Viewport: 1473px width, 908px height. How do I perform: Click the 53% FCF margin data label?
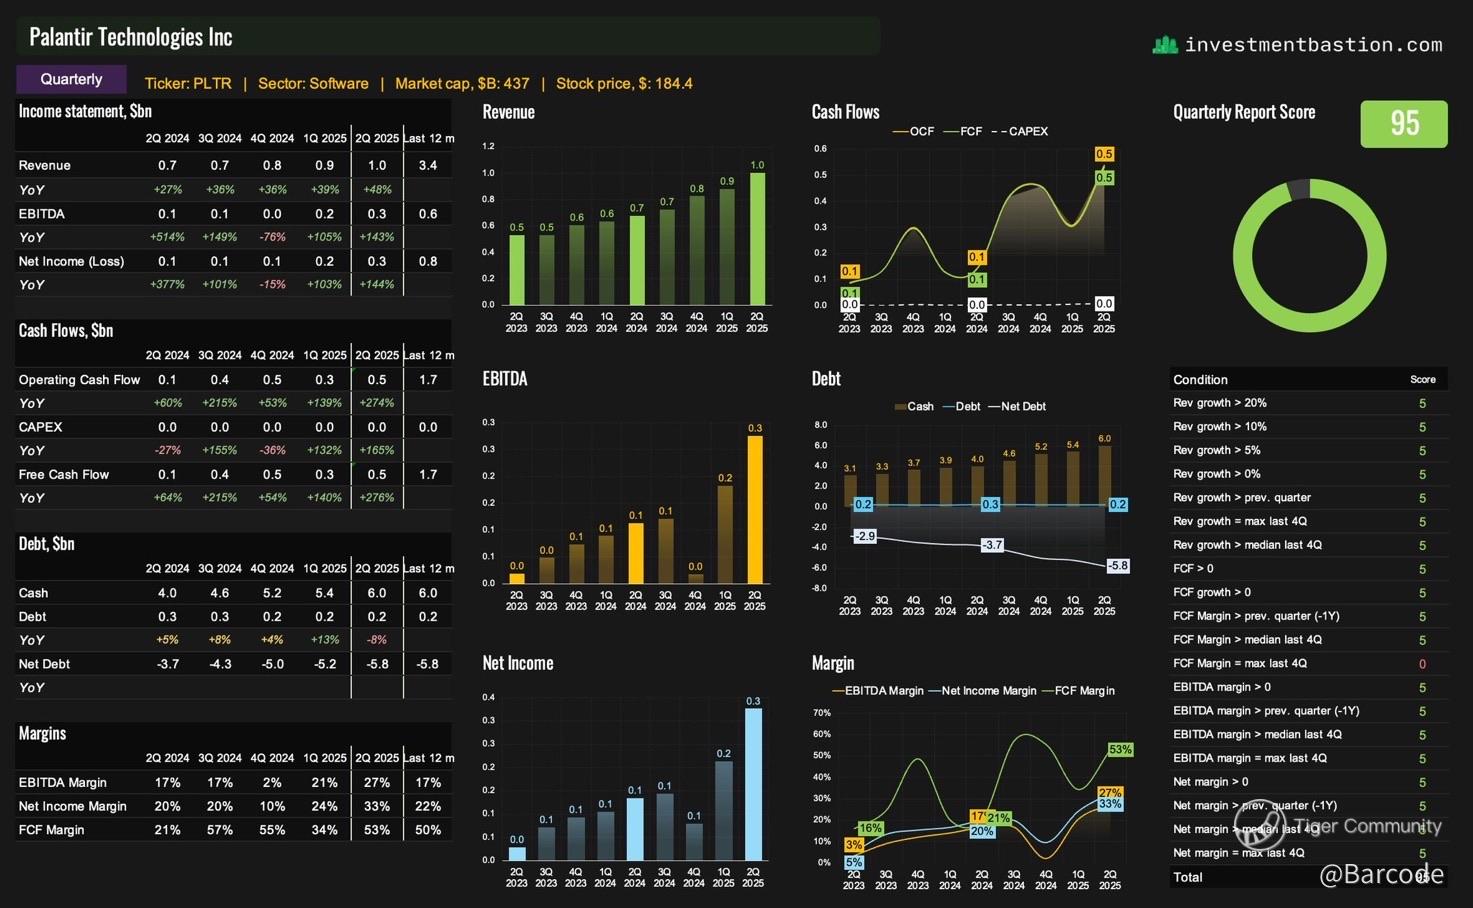1120,749
